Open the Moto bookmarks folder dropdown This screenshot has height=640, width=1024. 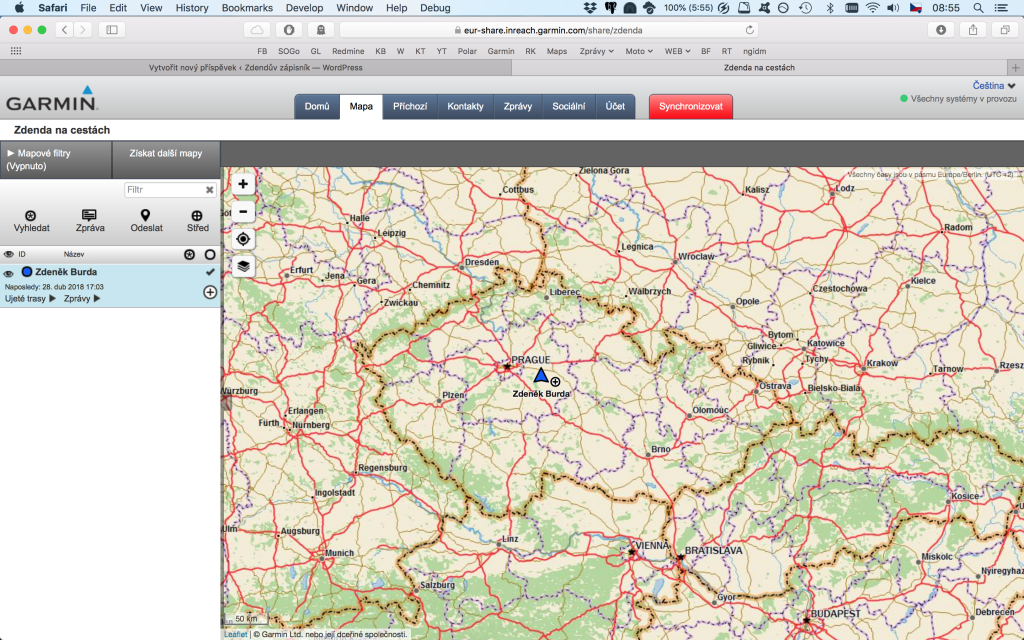click(x=639, y=51)
